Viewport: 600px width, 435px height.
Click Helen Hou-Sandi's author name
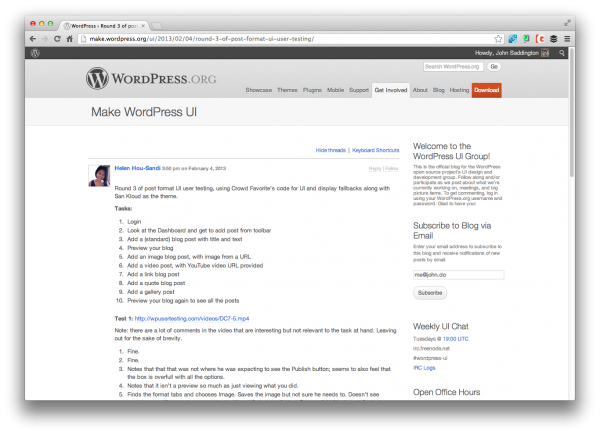click(137, 168)
